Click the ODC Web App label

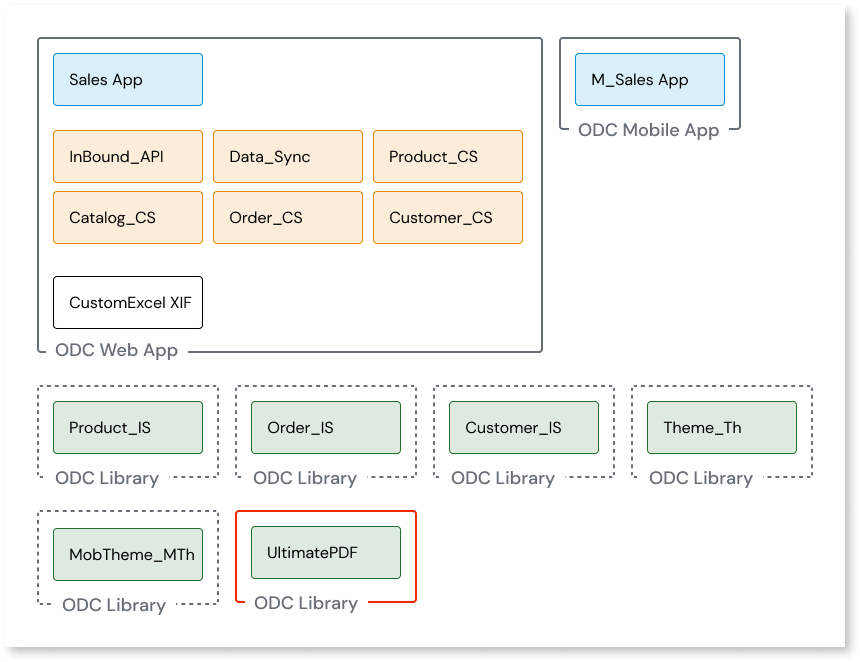pyautogui.click(x=116, y=350)
